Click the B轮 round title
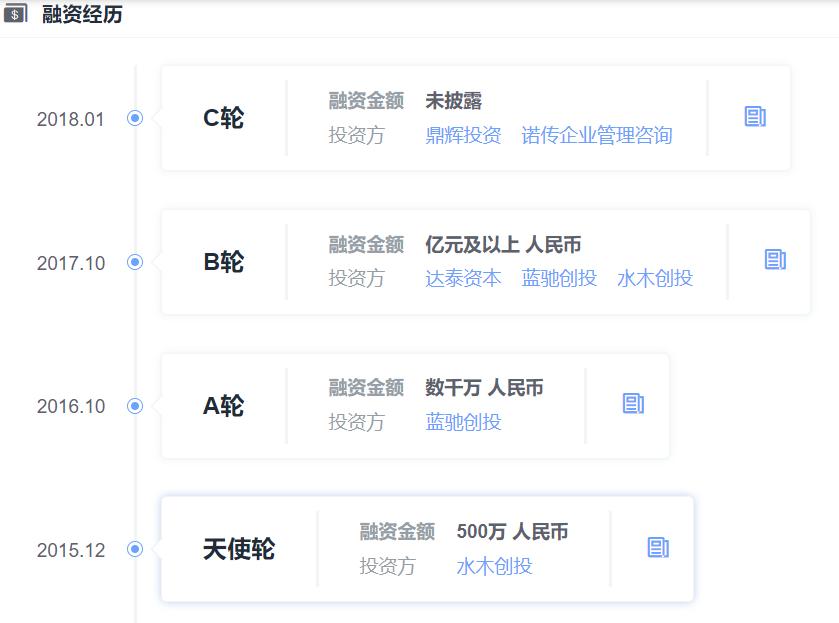This screenshot has width=839, height=623. (223, 262)
